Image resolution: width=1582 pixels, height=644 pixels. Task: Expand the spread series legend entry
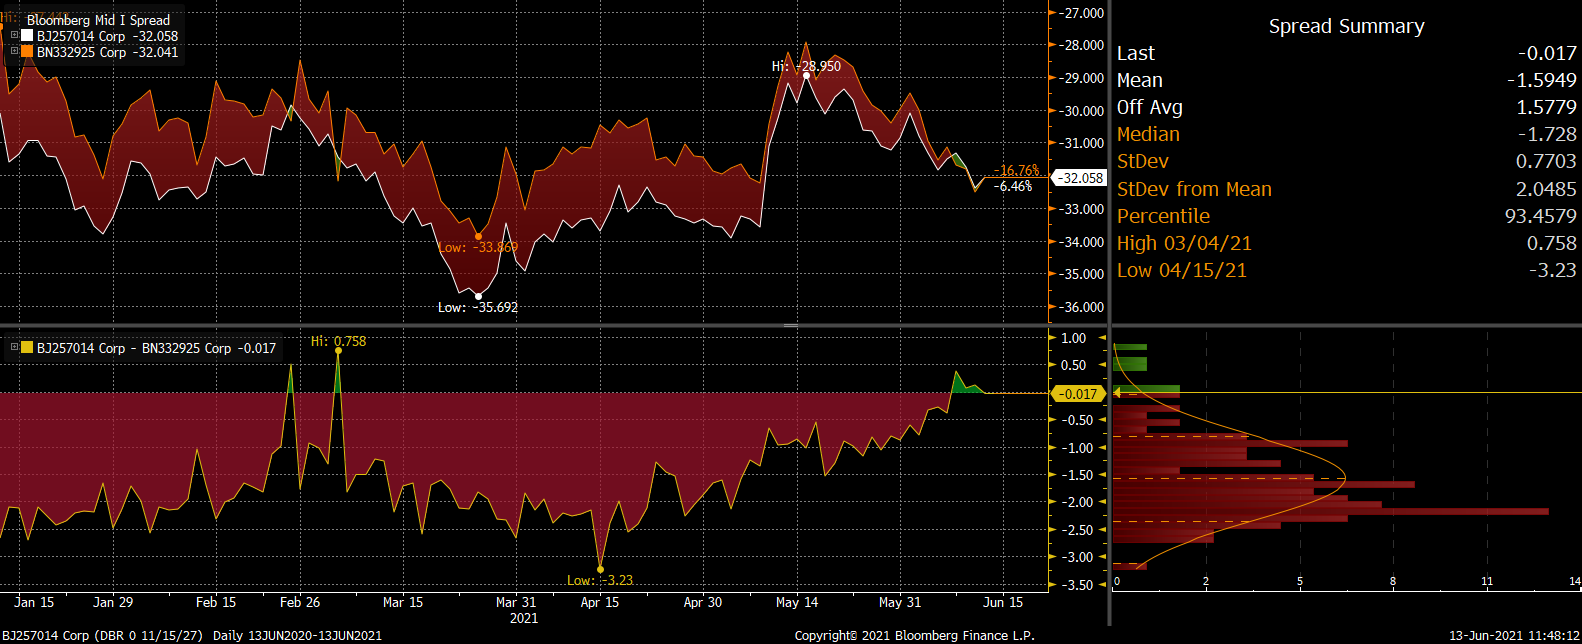[15, 348]
